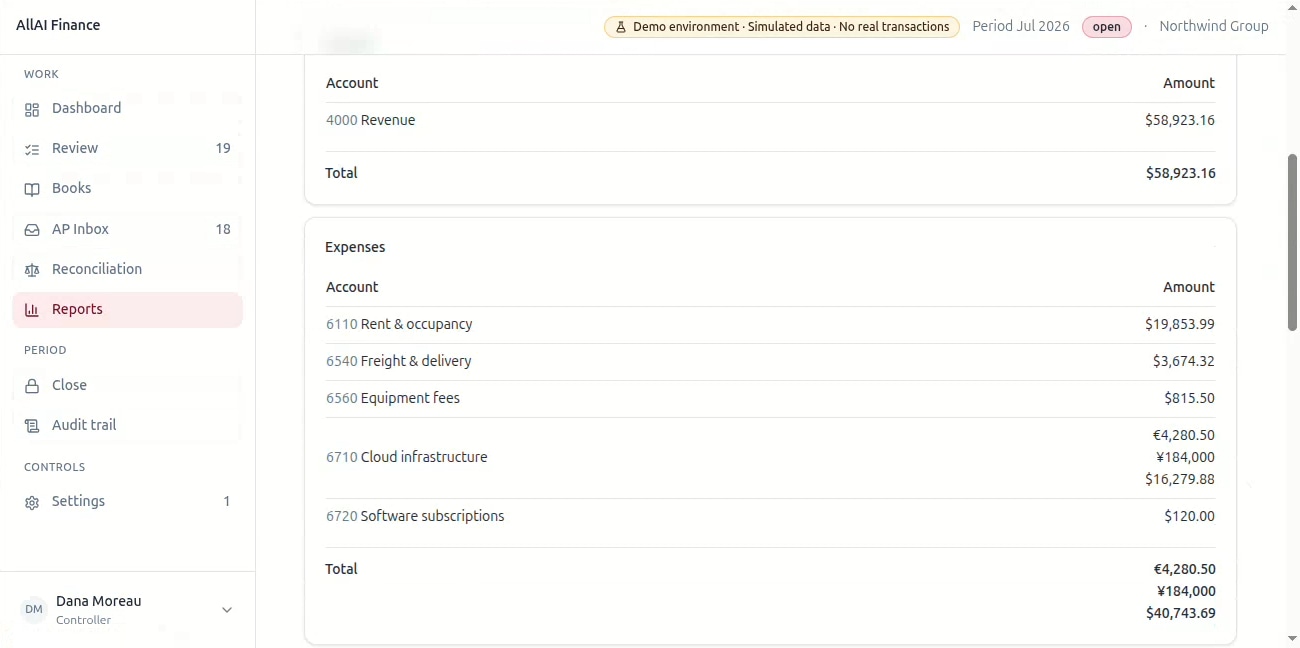The height and width of the screenshot is (648, 1300).
Task: Click the Revenue amount $58,923.16 in account row
Action: tap(1180, 120)
